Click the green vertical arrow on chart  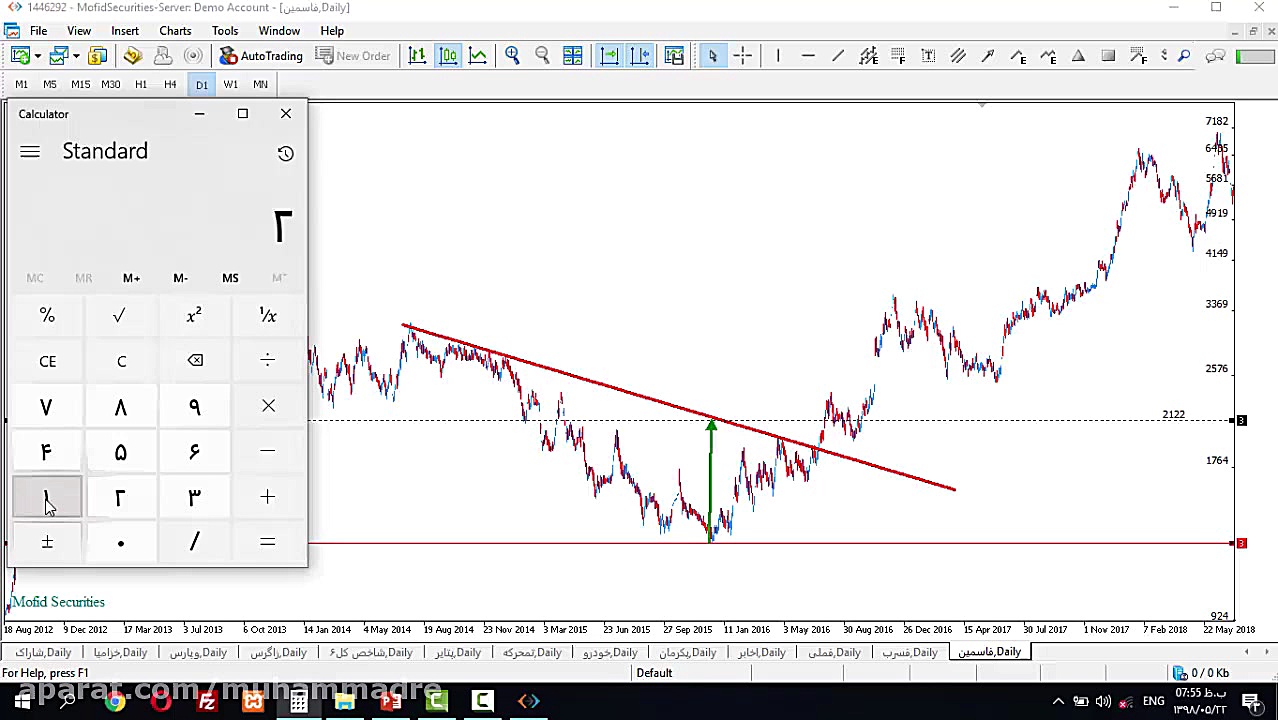coord(711,480)
